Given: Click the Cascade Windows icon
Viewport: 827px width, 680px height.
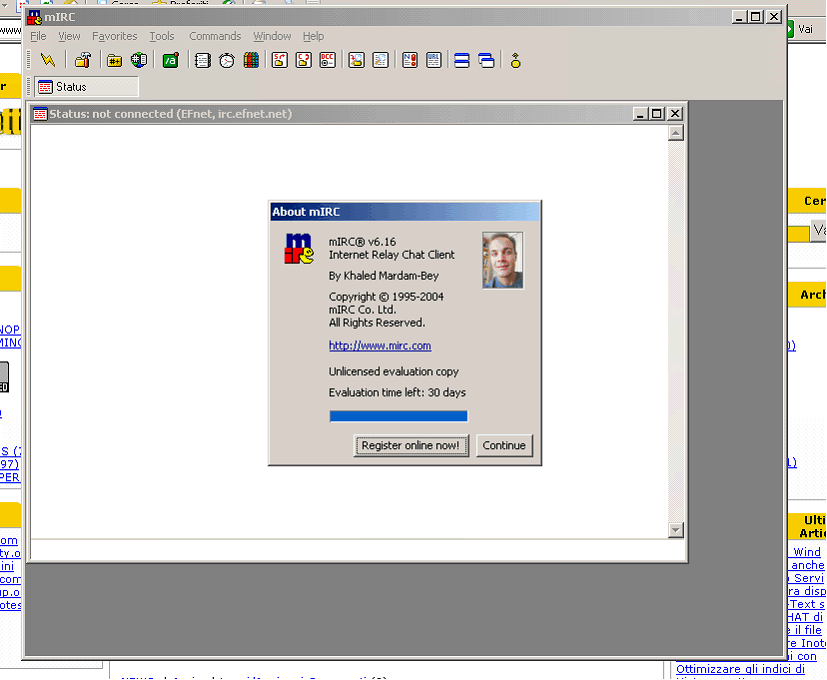Looking at the screenshot, I should [x=486, y=60].
